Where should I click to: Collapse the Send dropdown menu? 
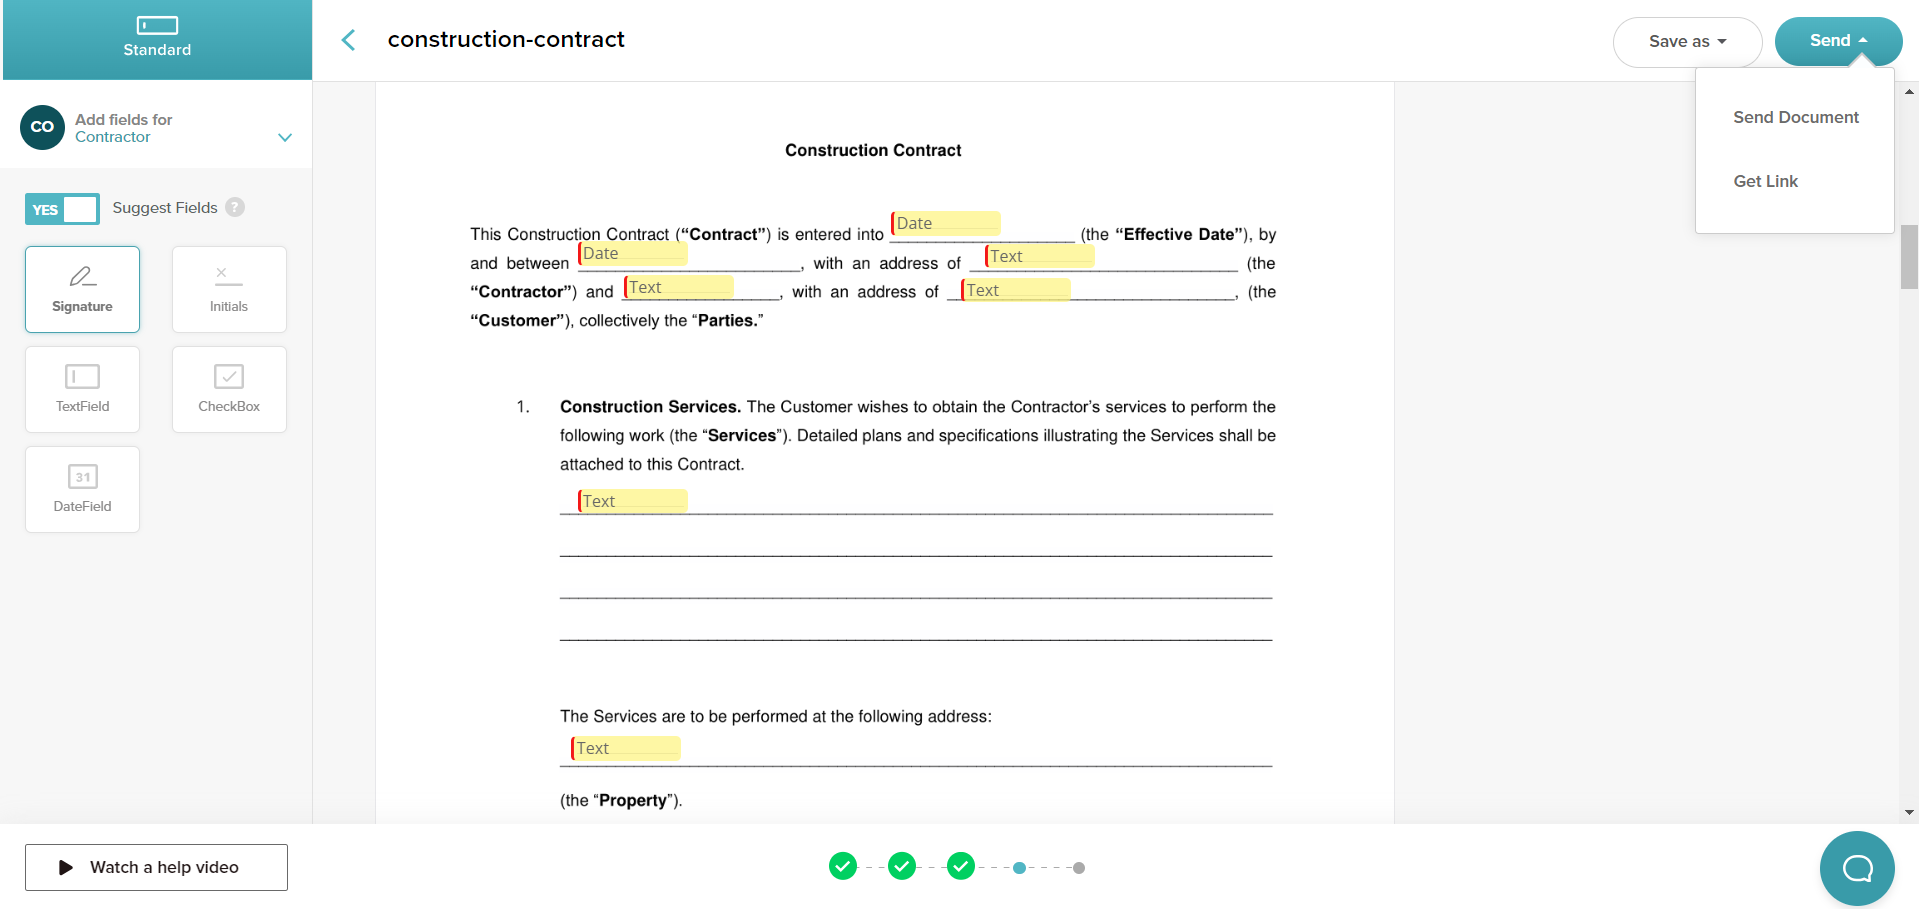(x=1838, y=41)
